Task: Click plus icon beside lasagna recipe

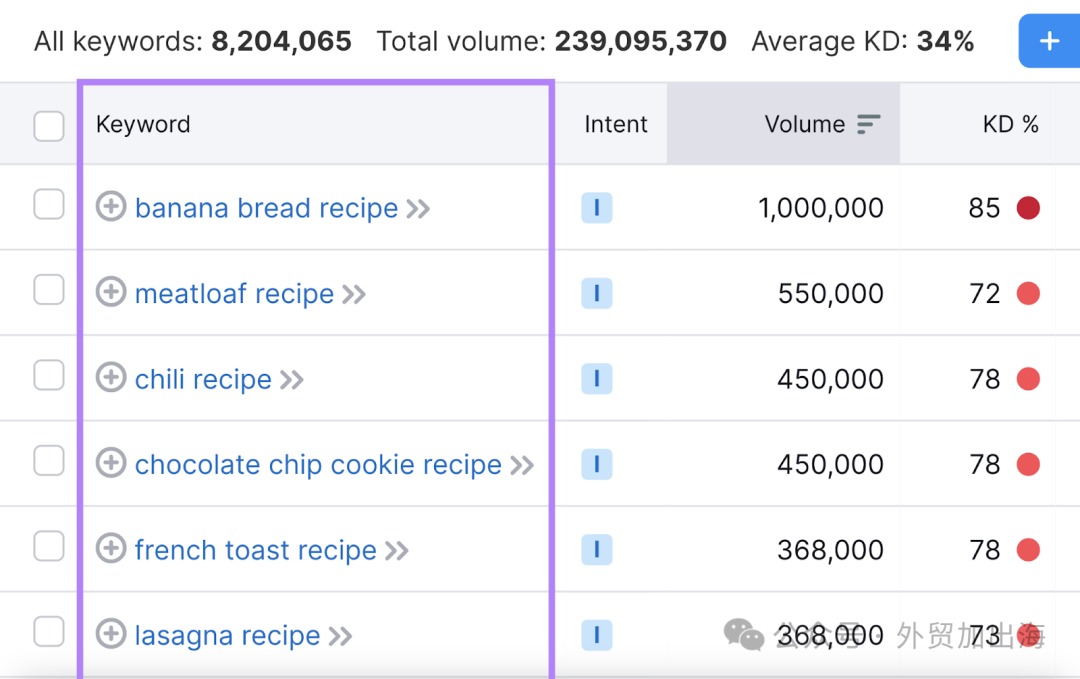Action: click(110, 634)
